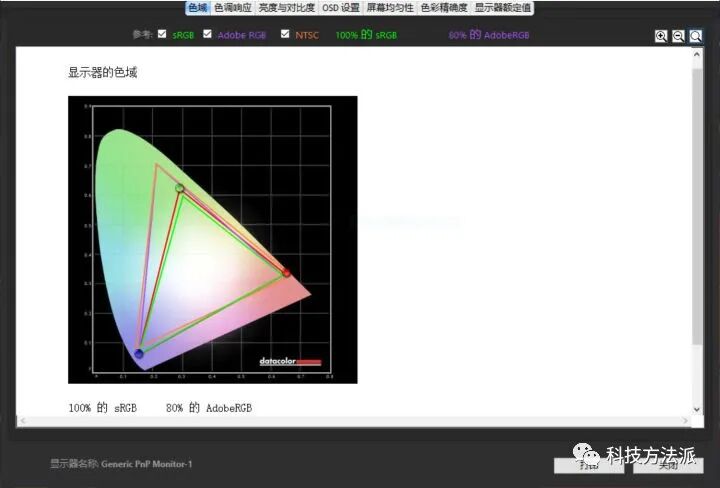
Task: Click the horizontal scrollbar right arrow
Action: pyautogui.click(x=685, y=421)
